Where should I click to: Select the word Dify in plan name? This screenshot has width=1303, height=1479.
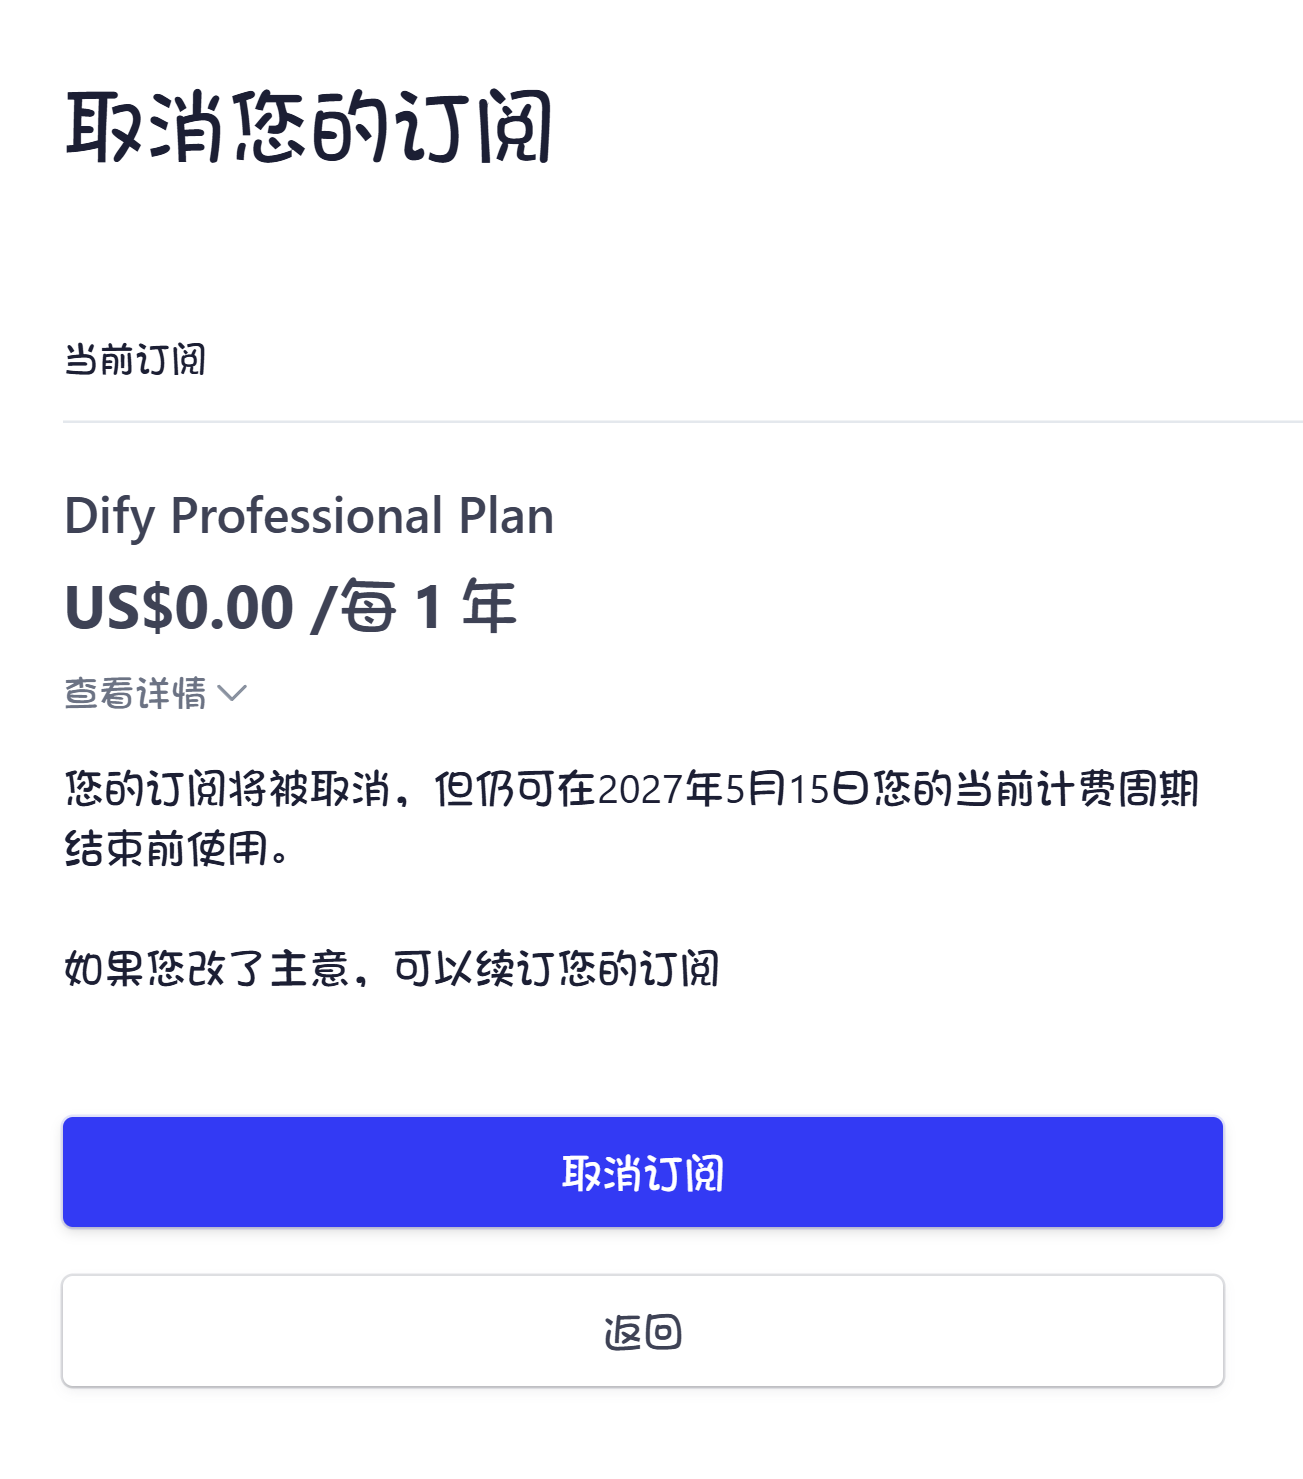(109, 516)
